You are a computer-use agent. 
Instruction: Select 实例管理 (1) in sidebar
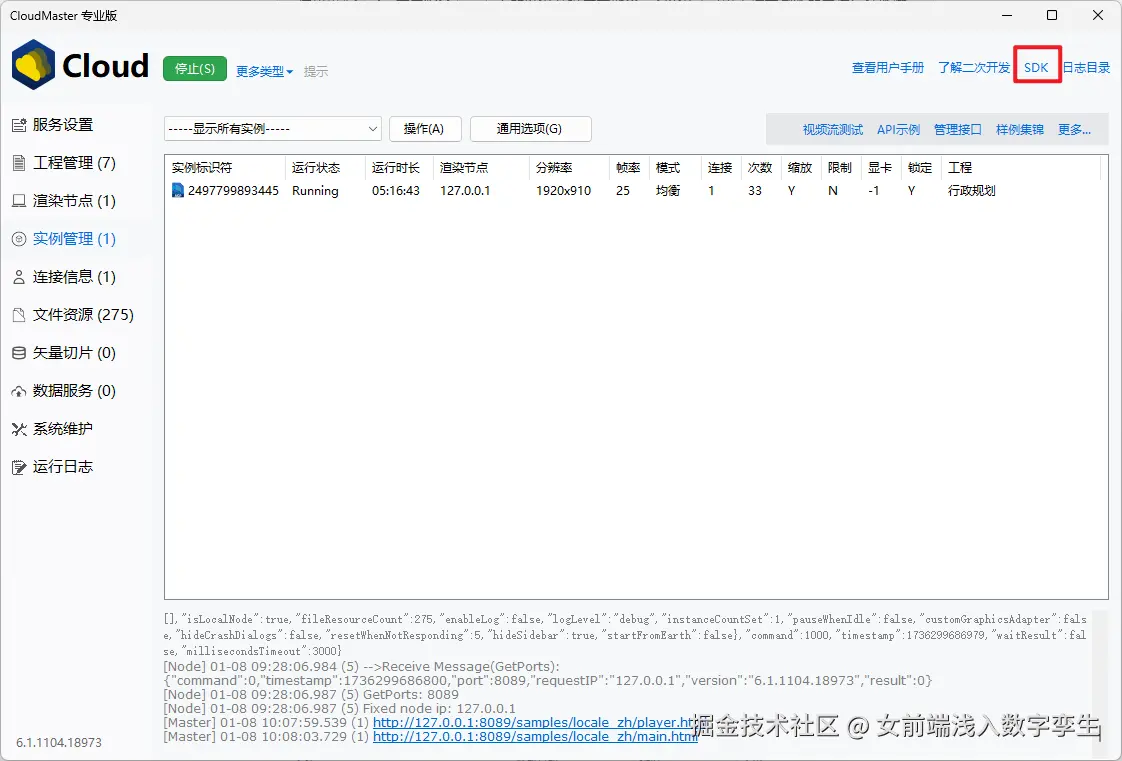point(74,239)
